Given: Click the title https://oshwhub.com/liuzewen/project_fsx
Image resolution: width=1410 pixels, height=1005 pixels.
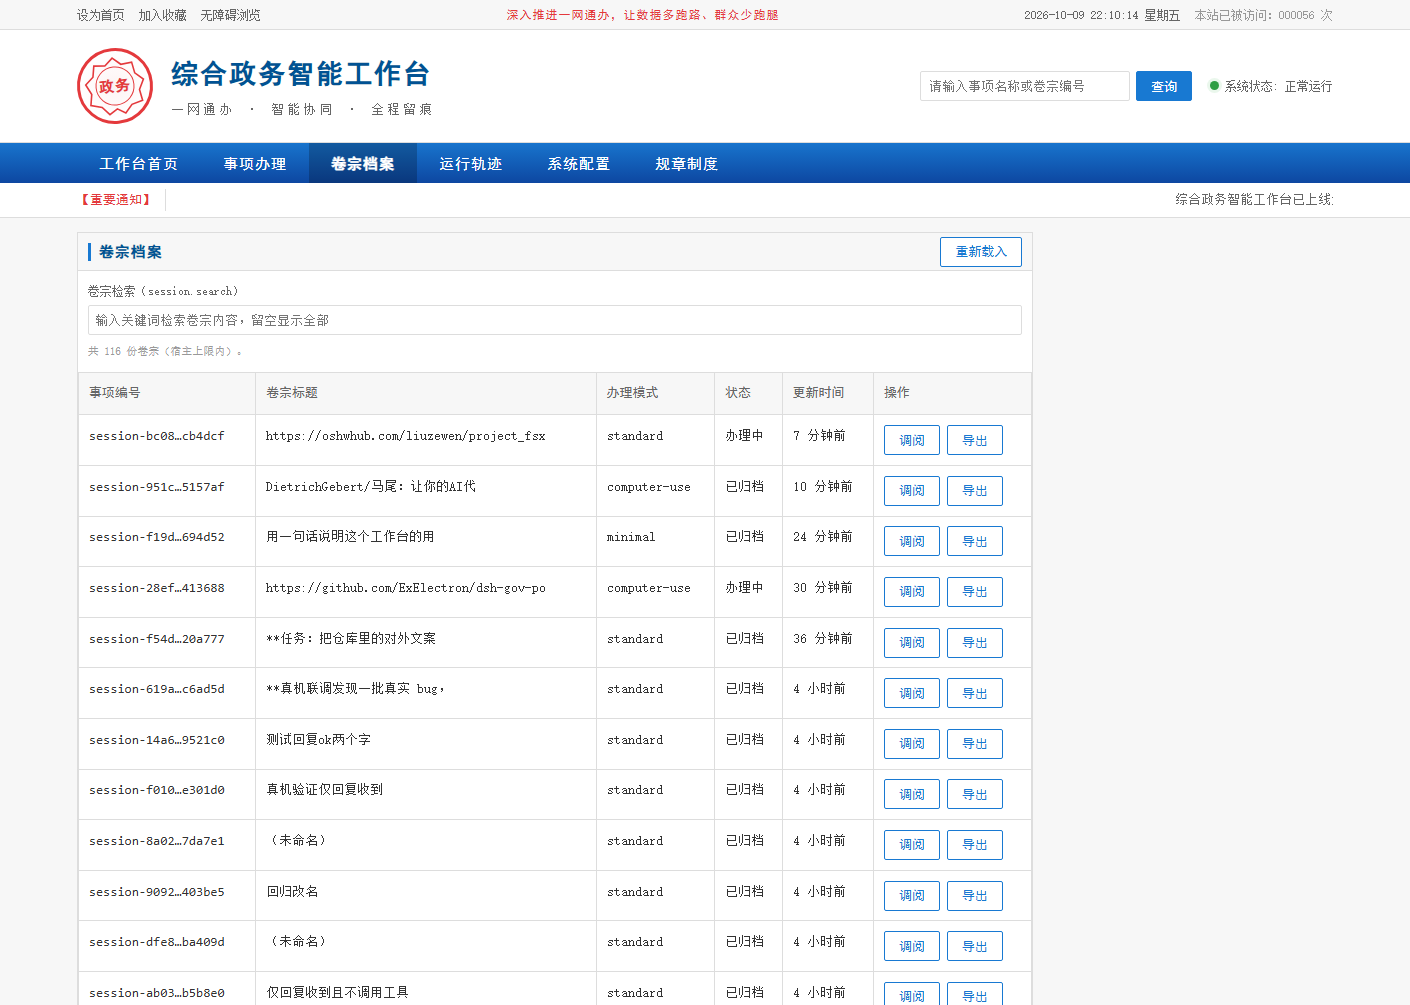Looking at the screenshot, I should point(406,436).
